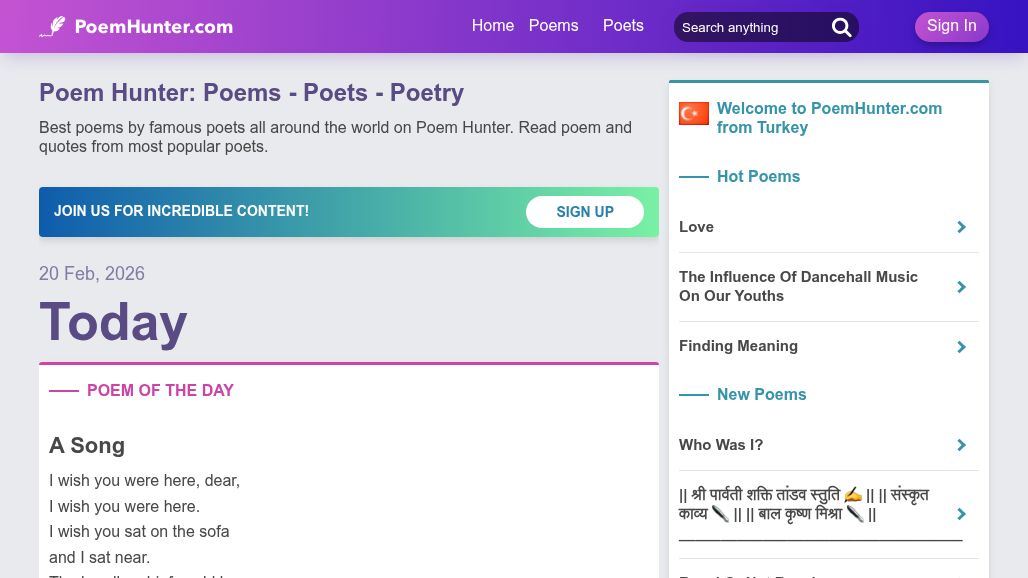Click the arrow beside the Sanskrit poem

961,514
